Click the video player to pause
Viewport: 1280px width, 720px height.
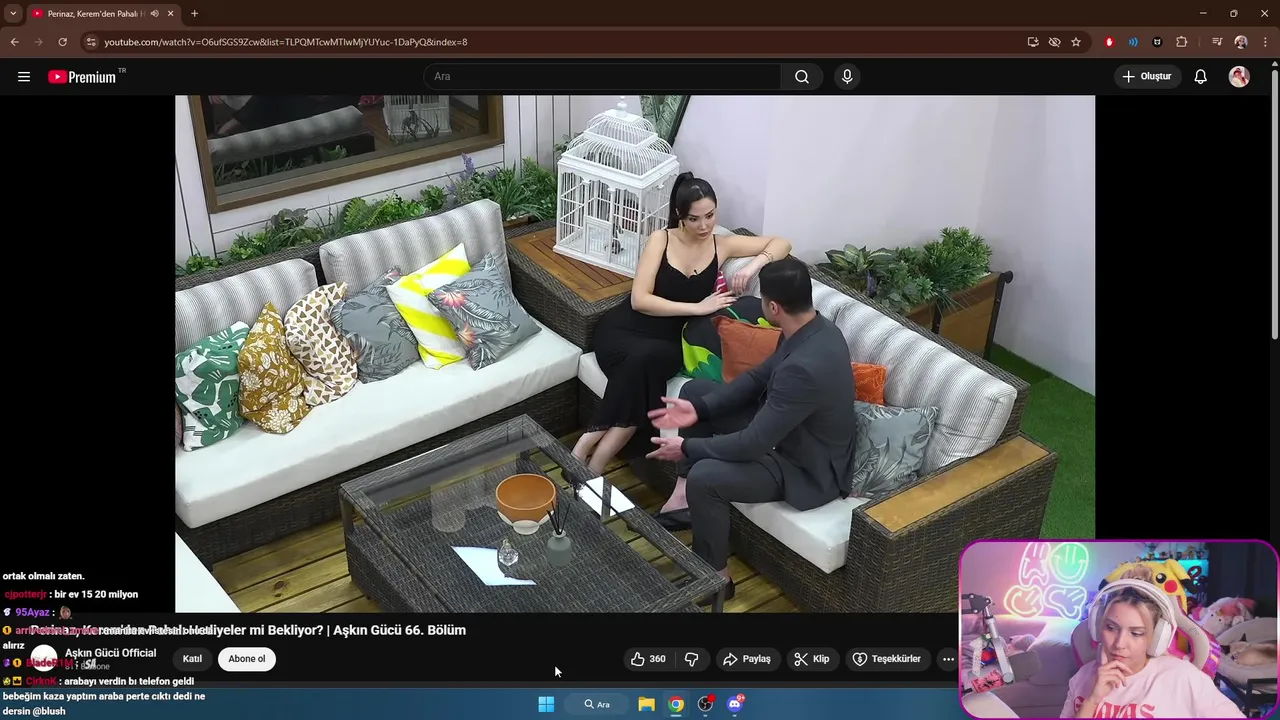(x=635, y=353)
